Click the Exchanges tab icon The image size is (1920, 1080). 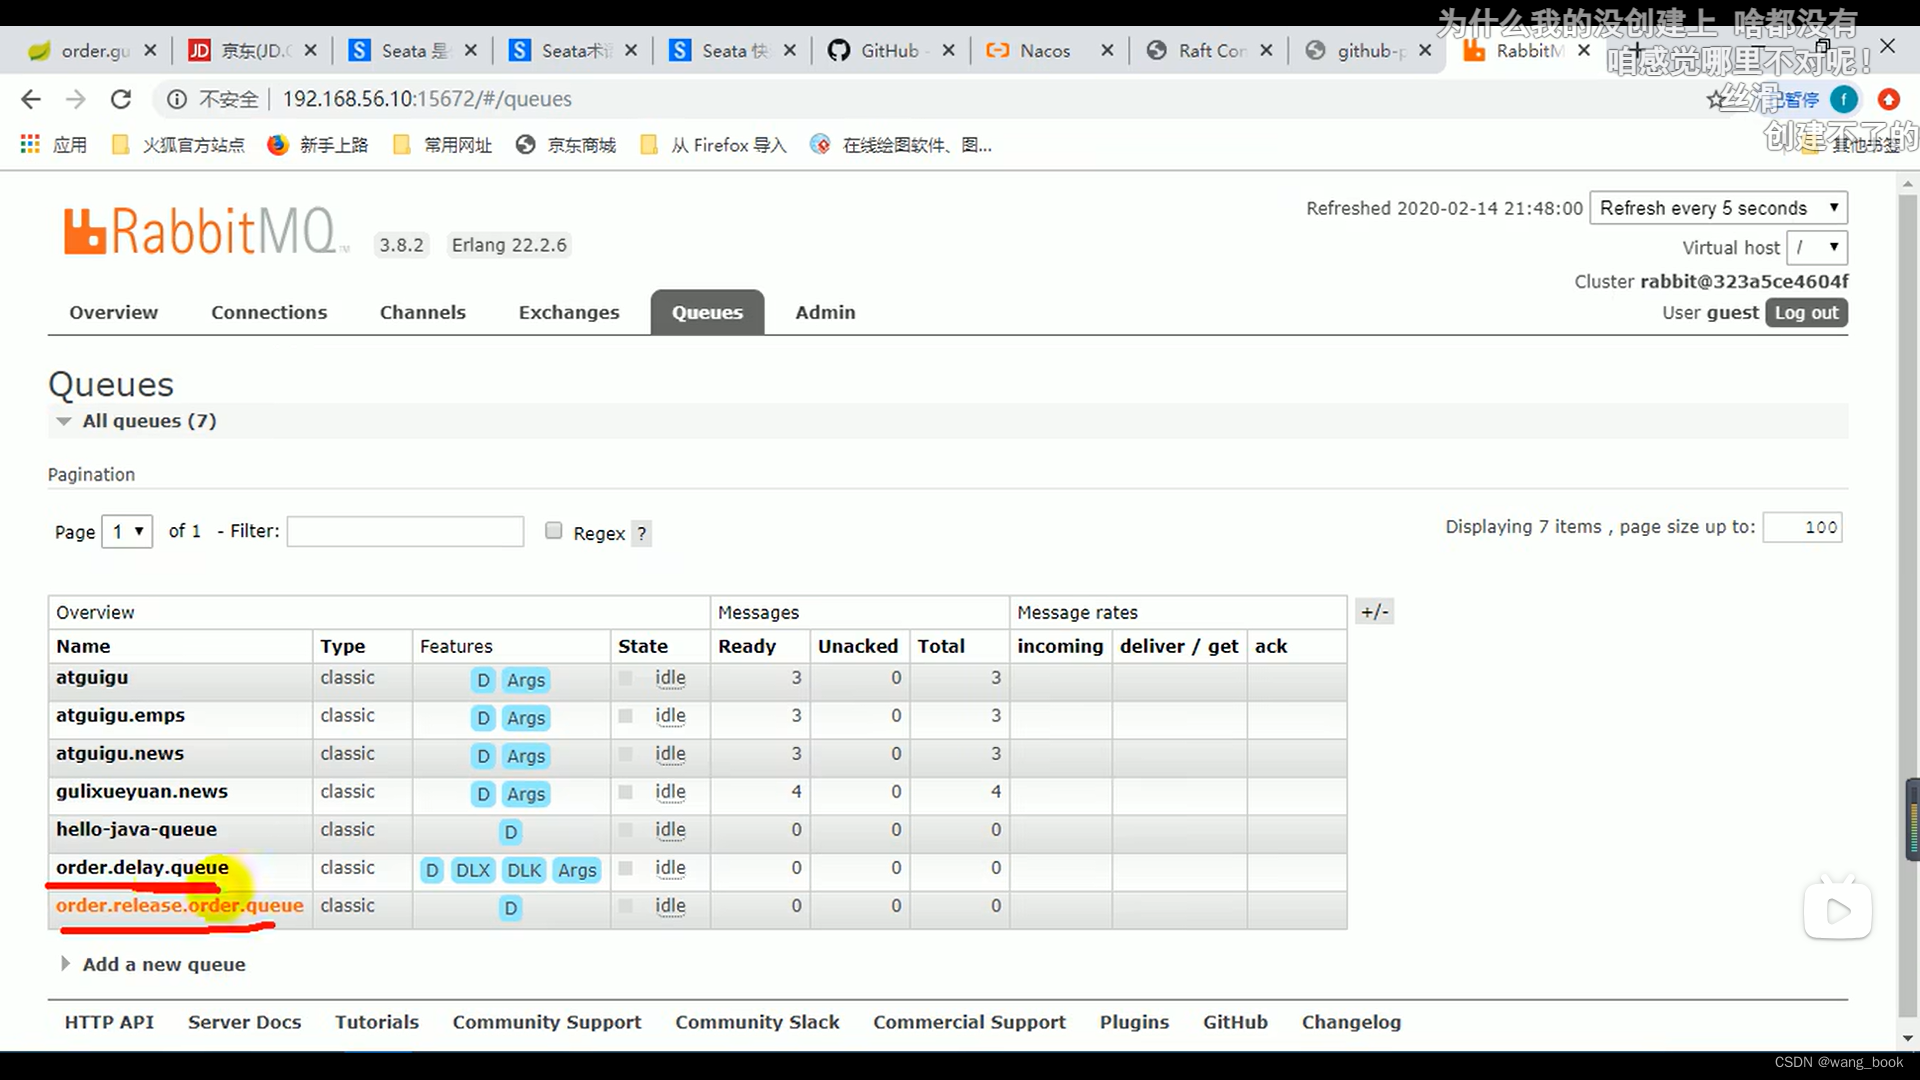pos(570,313)
